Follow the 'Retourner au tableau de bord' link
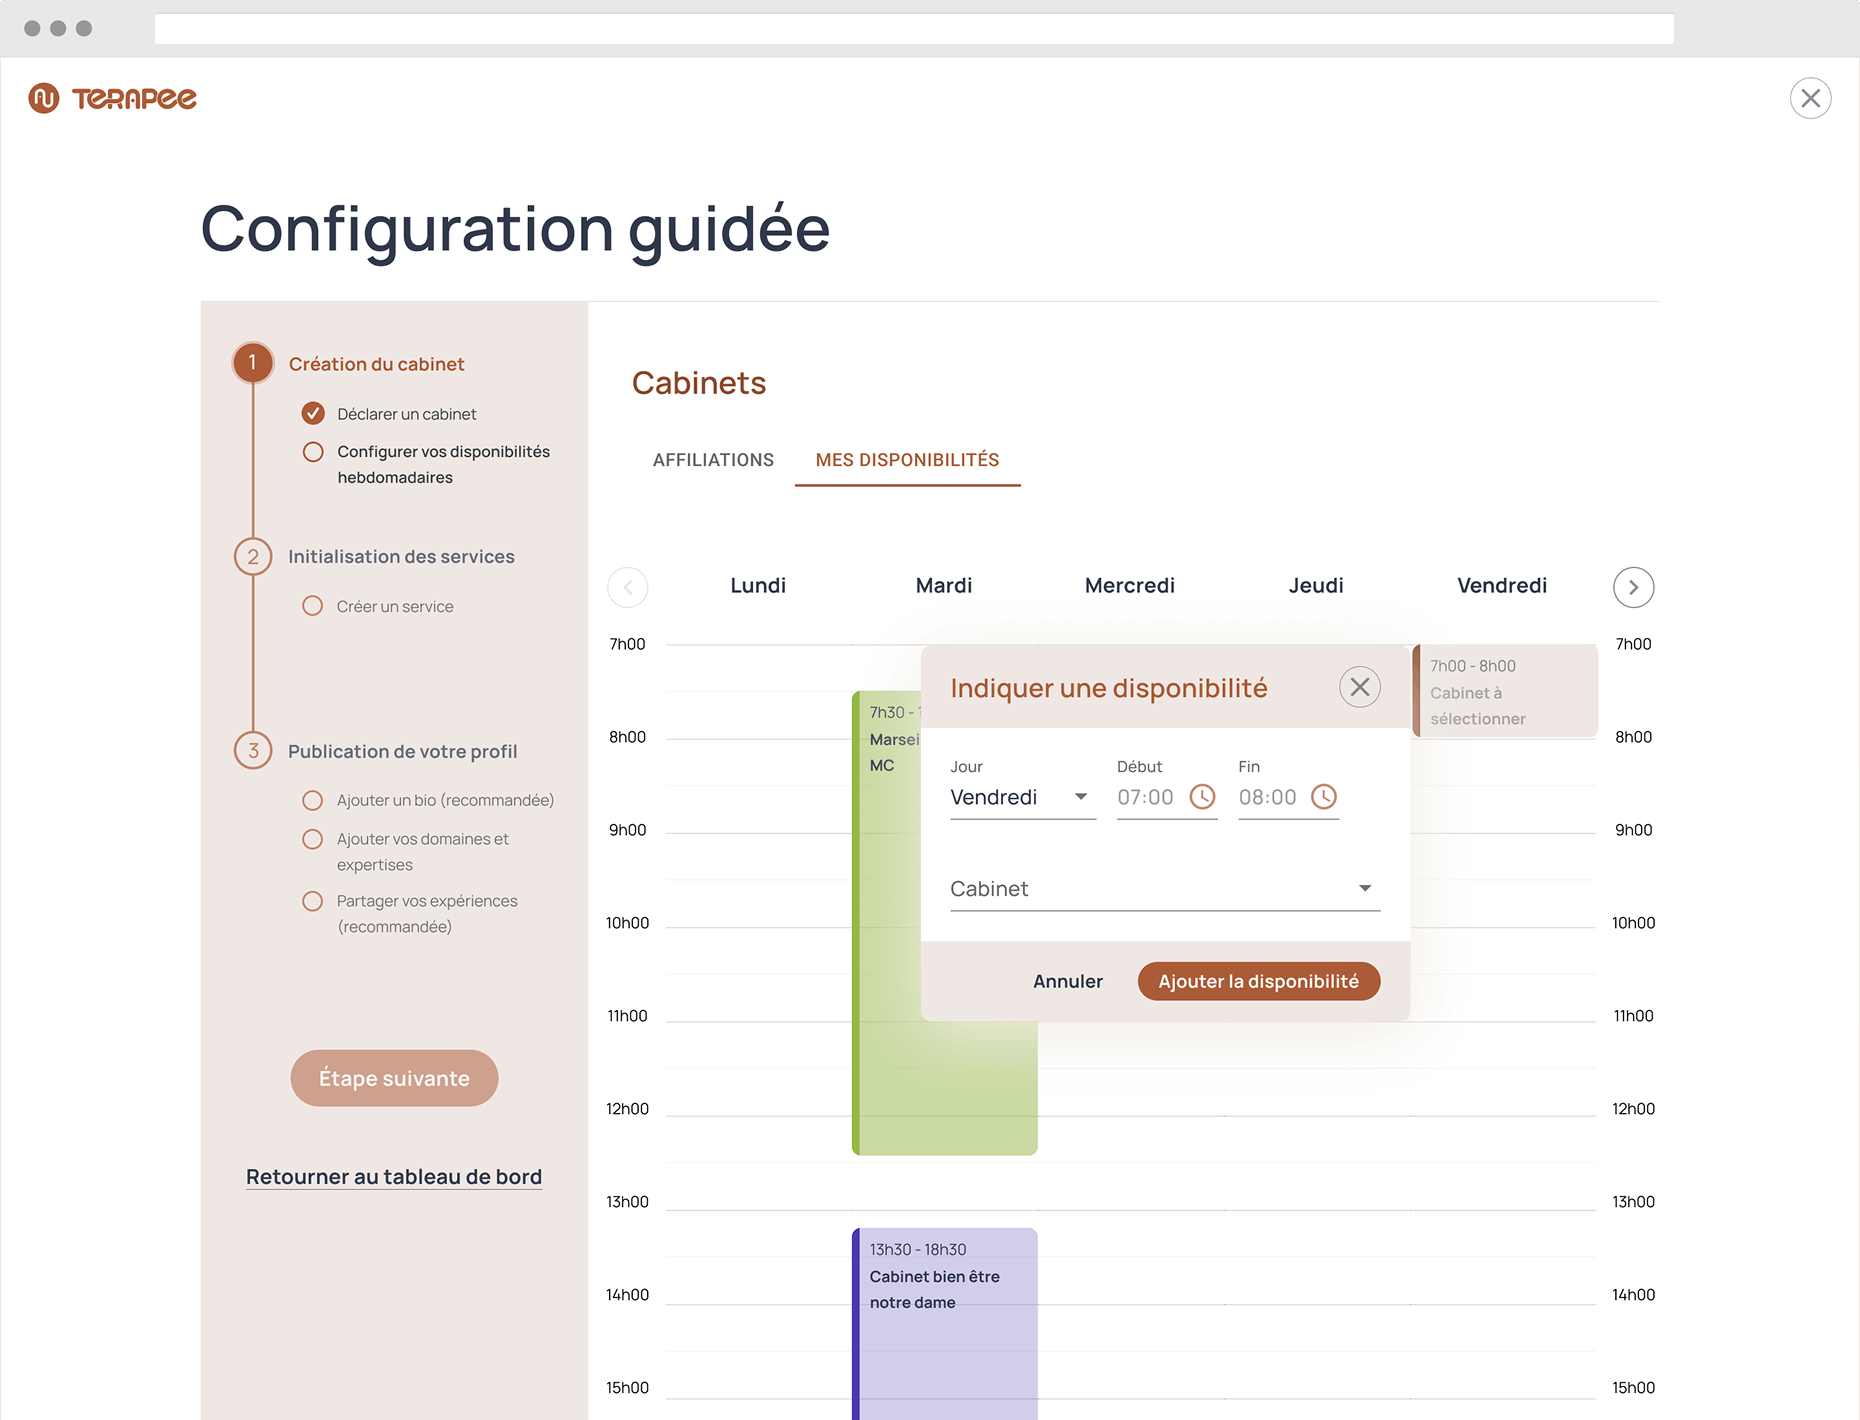Viewport: 1860px width, 1420px height. click(394, 1177)
